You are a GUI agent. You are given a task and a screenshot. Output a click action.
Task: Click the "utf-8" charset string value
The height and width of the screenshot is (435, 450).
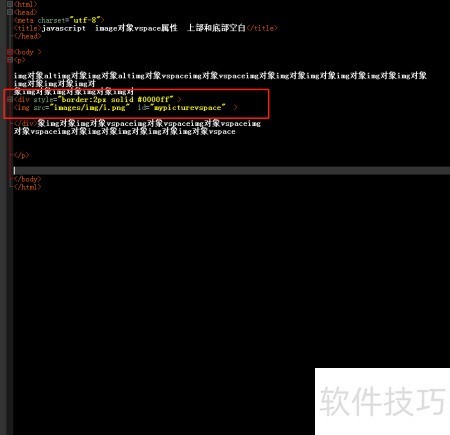click(85, 20)
